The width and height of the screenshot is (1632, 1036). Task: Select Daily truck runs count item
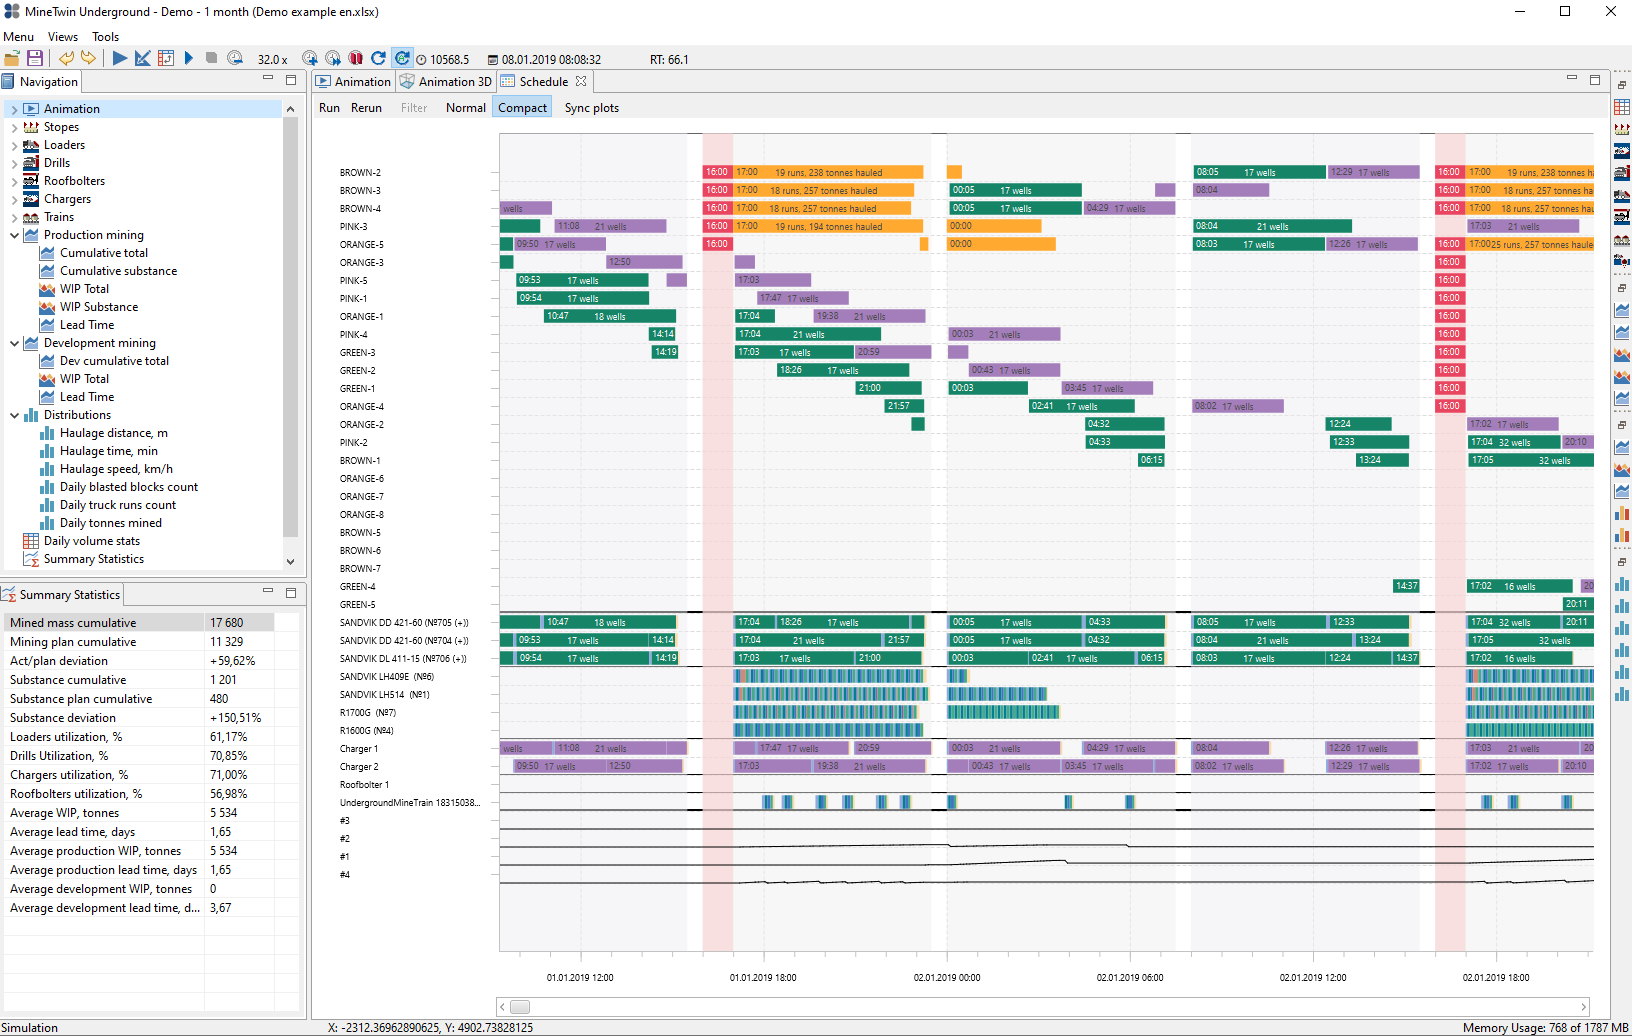pyautogui.click(x=118, y=505)
